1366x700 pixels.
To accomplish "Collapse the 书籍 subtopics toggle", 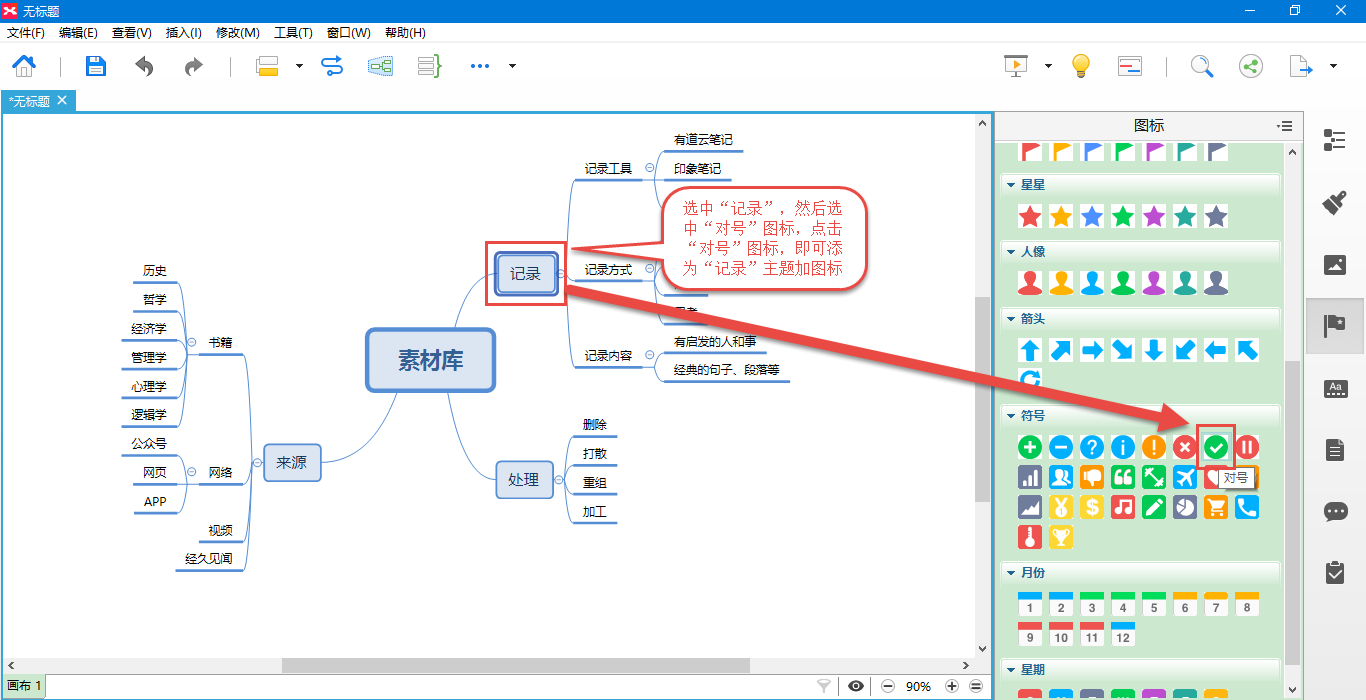I will (x=191, y=342).
